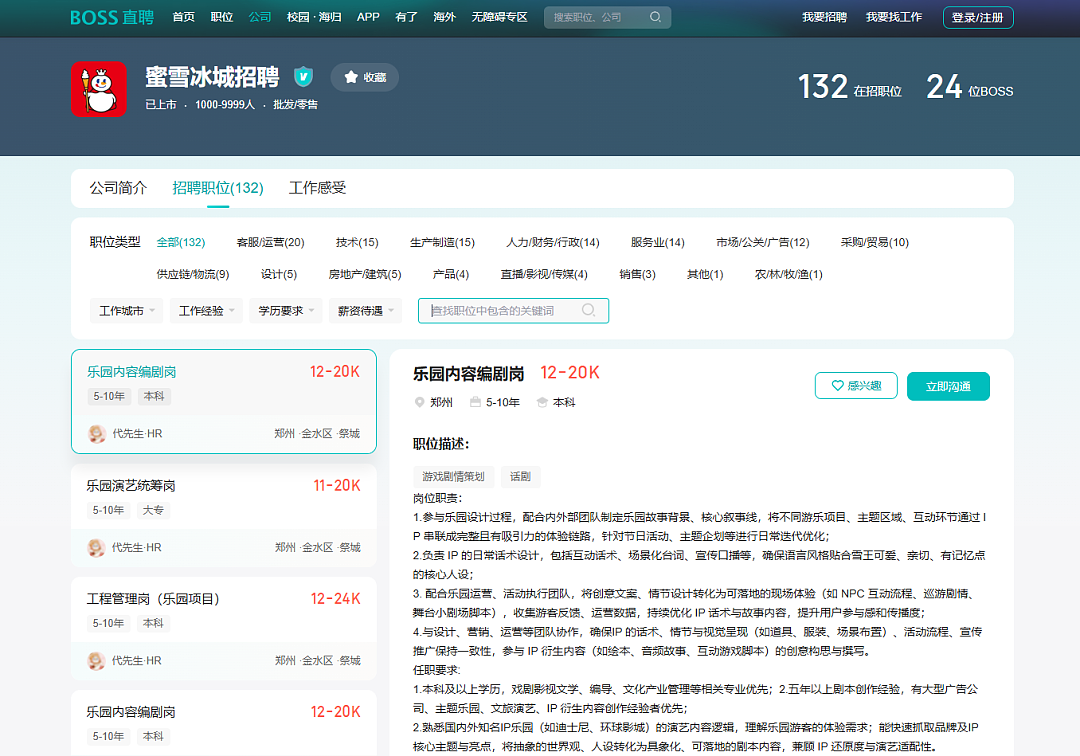This screenshot has width=1080, height=756.
Task: Click the top search box for 职位、公司
Action: coord(608,17)
